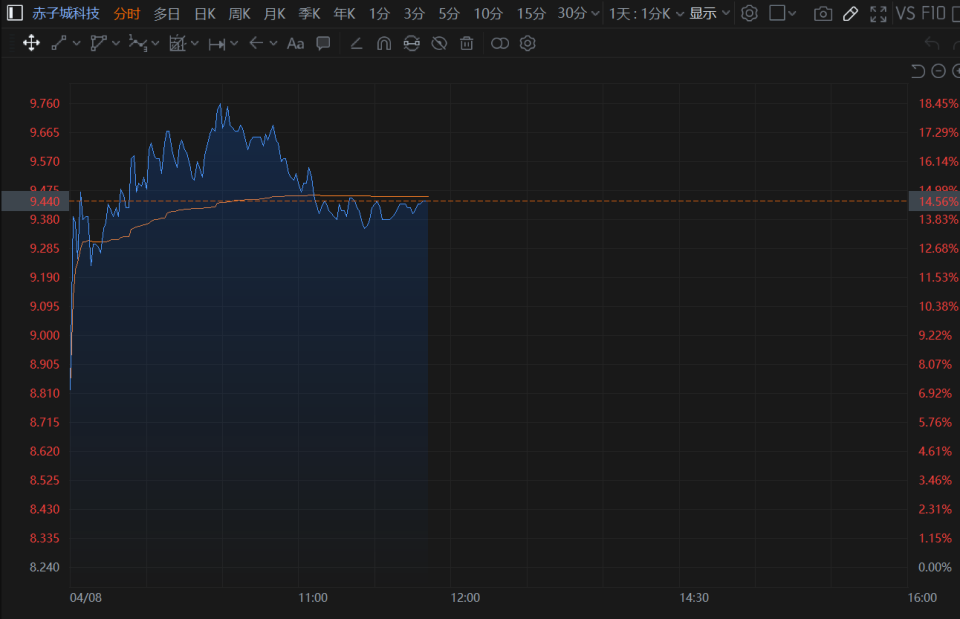The width and height of the screenshot is (960, 619).
Task: Switch to the 周K chart tab
Action: pos(239,13)
